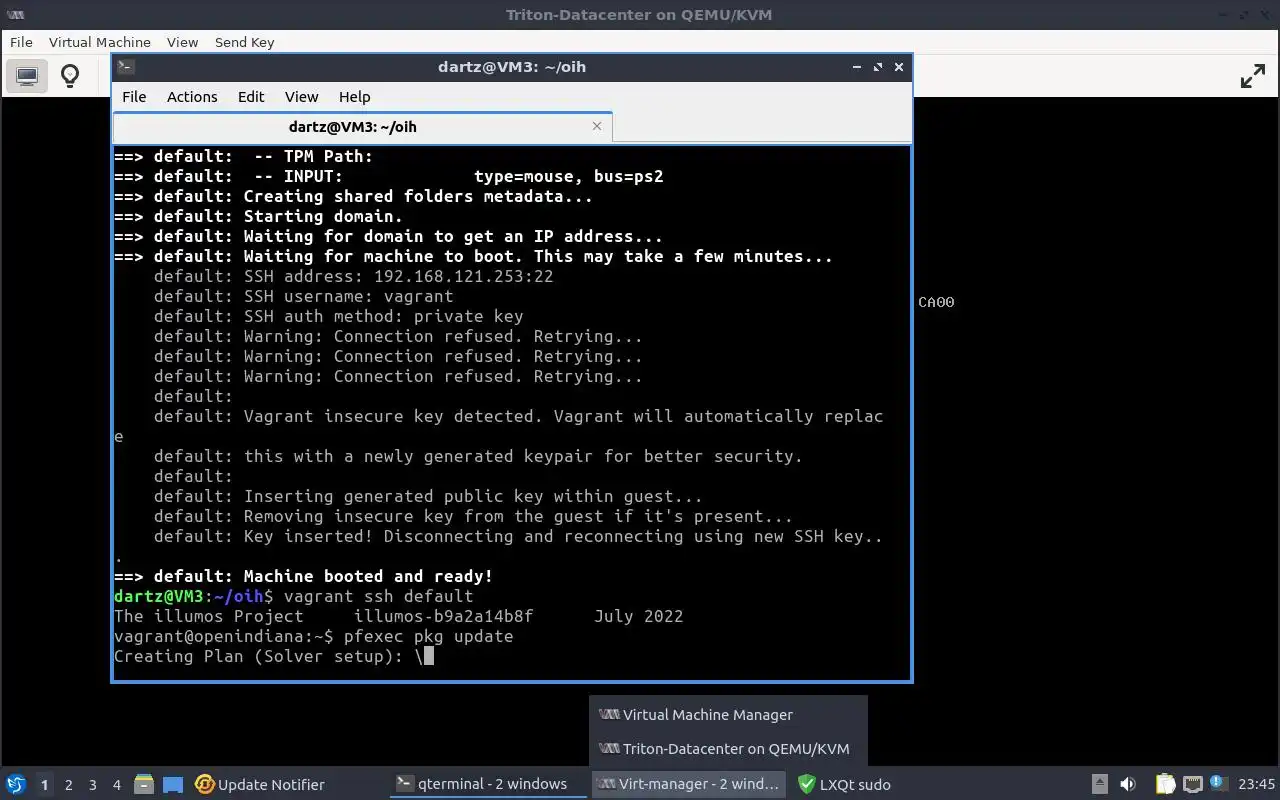
Task: Switch to virtual desktop 1
Action: 44,784
